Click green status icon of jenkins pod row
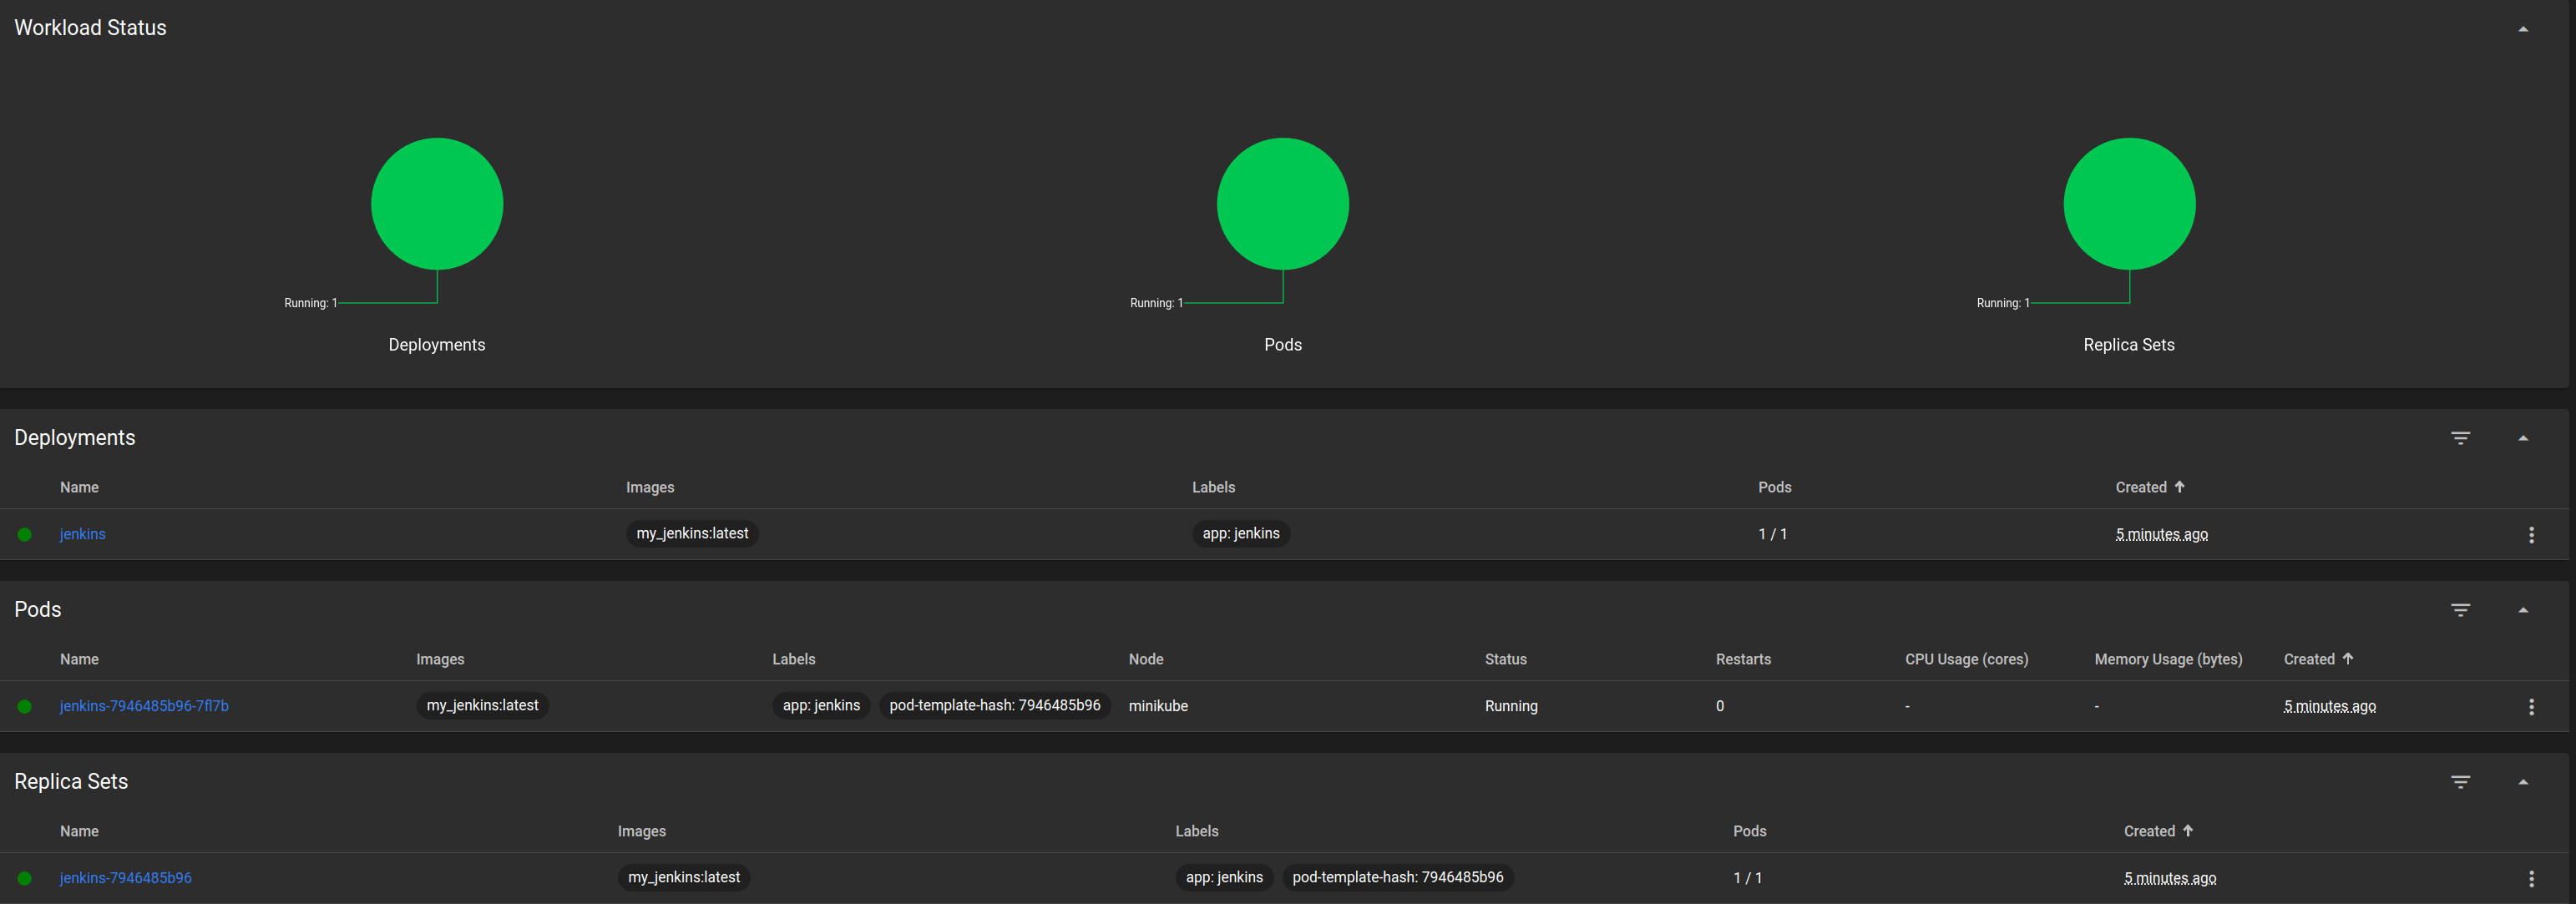The width and height of the screenshot is (2576, 904). pos(25,707)
